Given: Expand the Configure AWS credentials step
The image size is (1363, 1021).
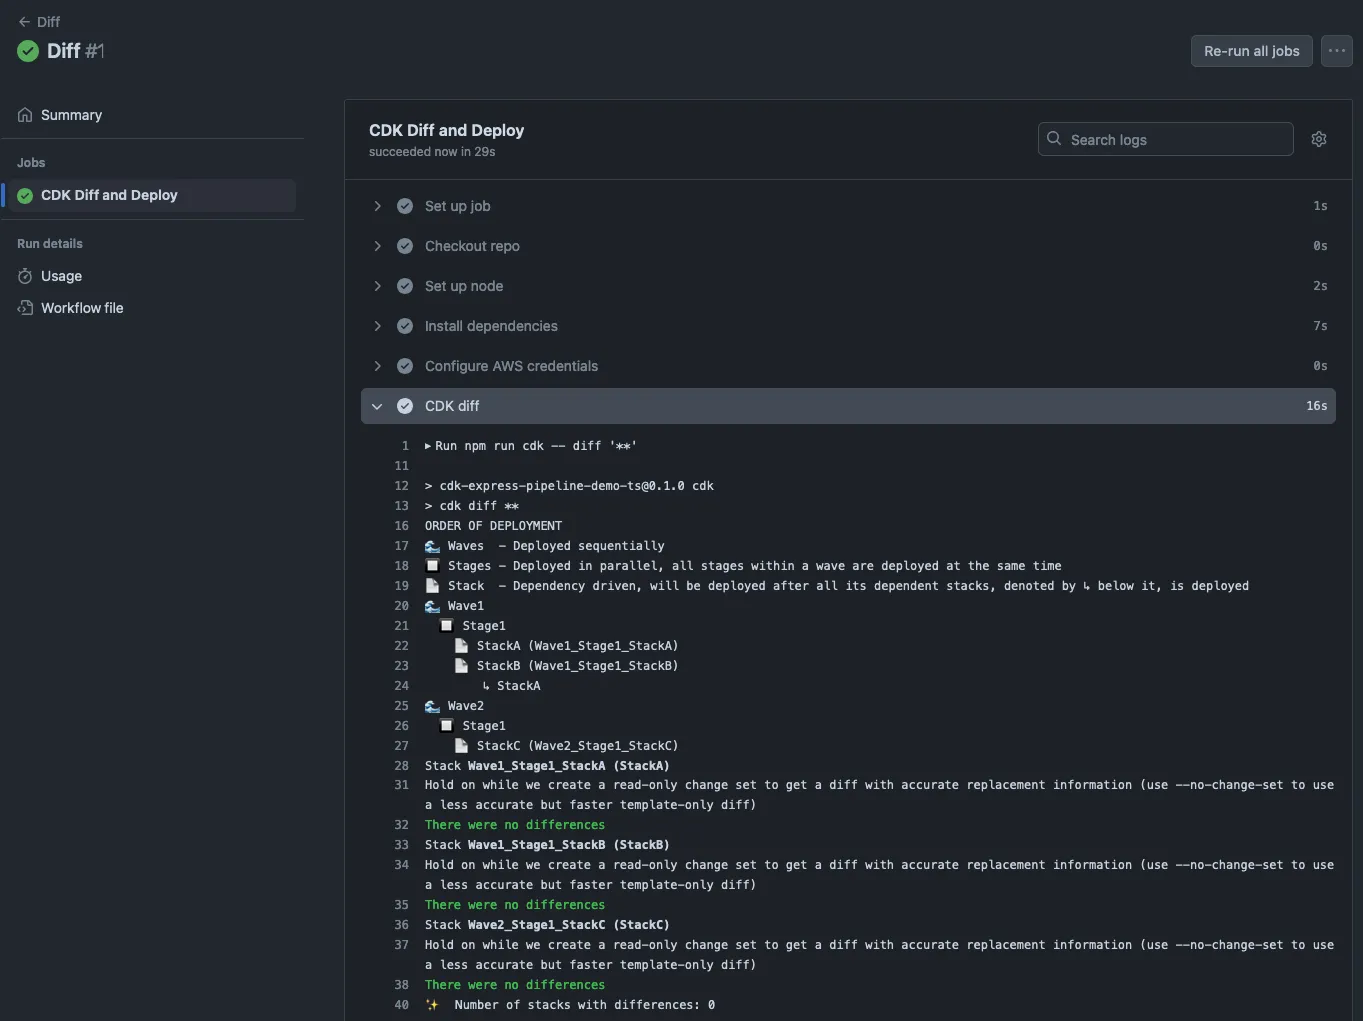Looking at the screenshot, I should (x=848, y=366).
